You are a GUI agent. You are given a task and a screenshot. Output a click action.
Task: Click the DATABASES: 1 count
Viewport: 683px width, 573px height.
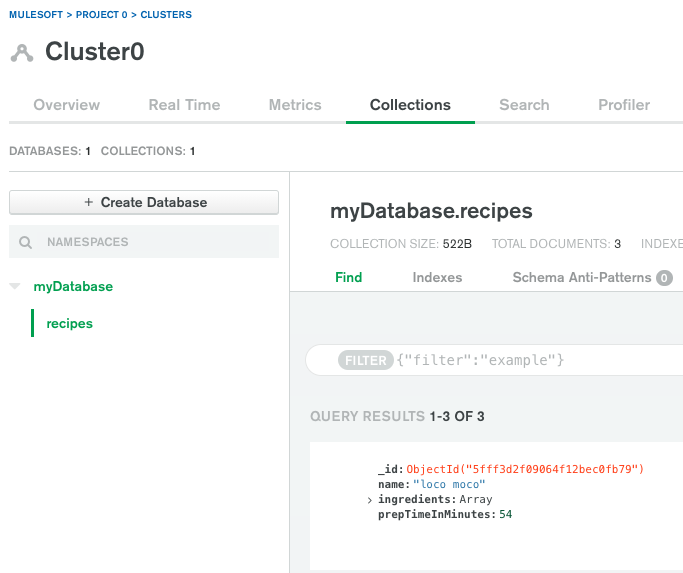(x=50, y=151)
